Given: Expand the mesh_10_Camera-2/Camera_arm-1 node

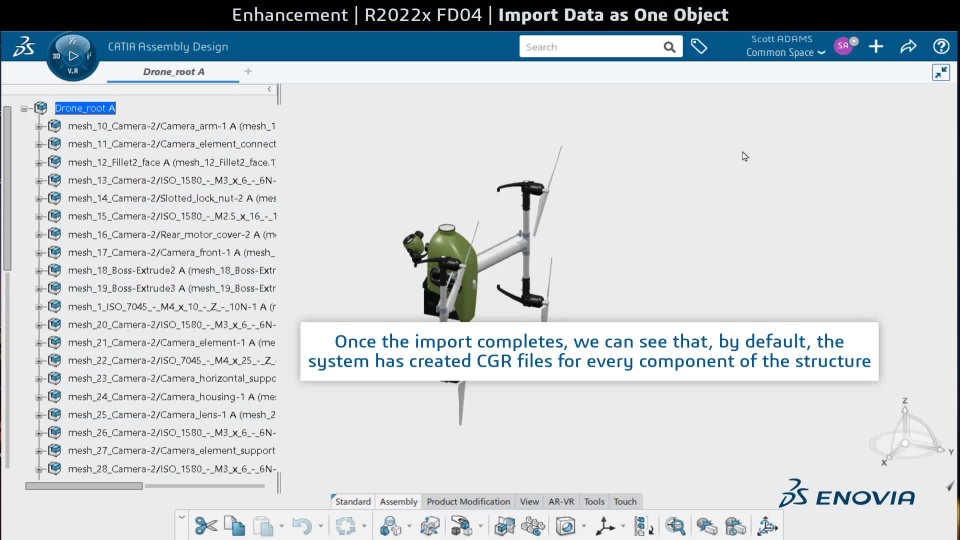Looking at the screenshot, I should click(39, 126).
